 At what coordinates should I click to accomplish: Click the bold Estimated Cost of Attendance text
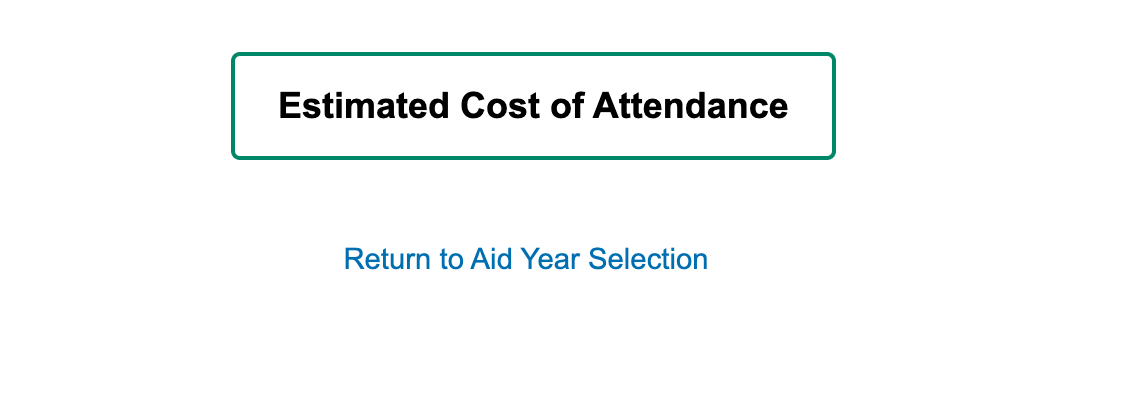(x=533, y=106)
